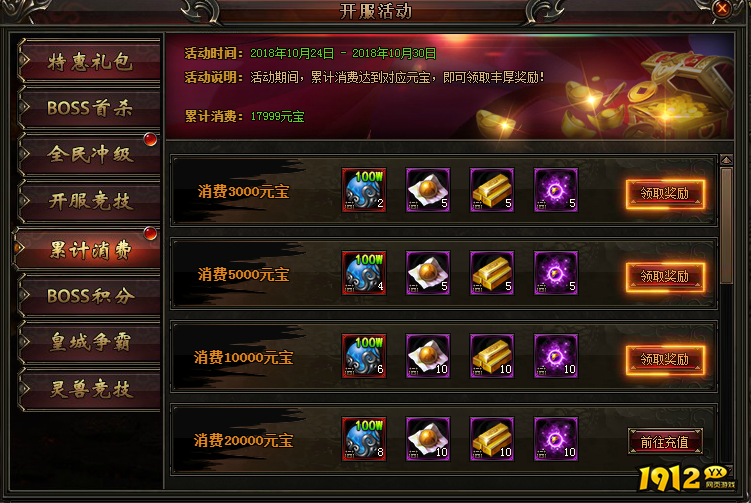Click the purple gem icon in 10000元宝 row
751x503 pixels.
(x=556, y=356)
